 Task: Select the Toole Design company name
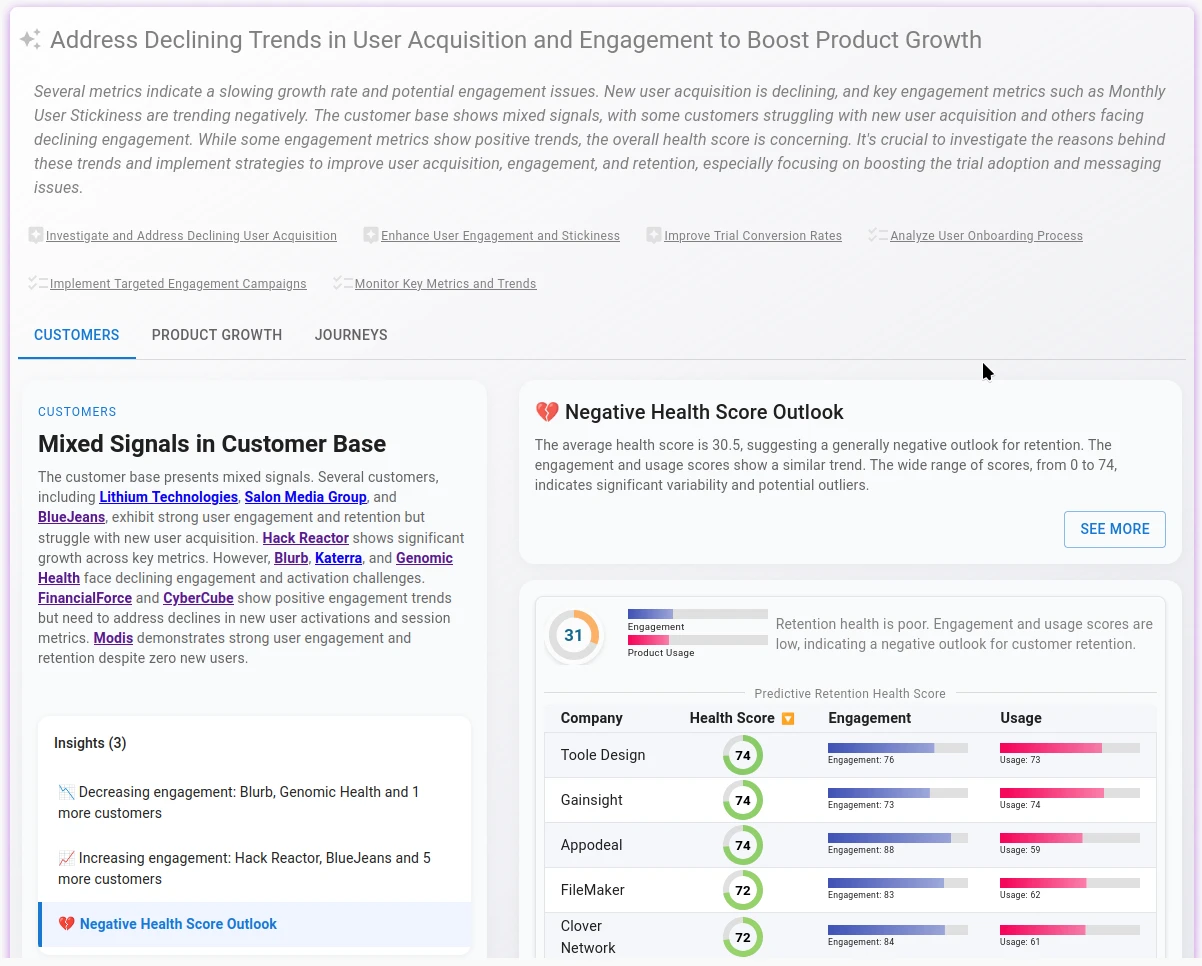tap(603, 755)
